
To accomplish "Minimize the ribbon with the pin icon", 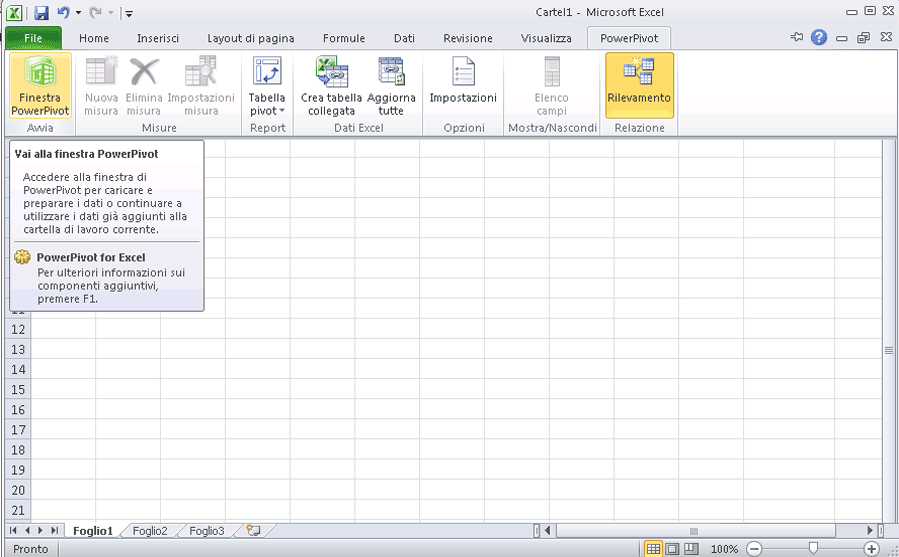I will (797, 37).
